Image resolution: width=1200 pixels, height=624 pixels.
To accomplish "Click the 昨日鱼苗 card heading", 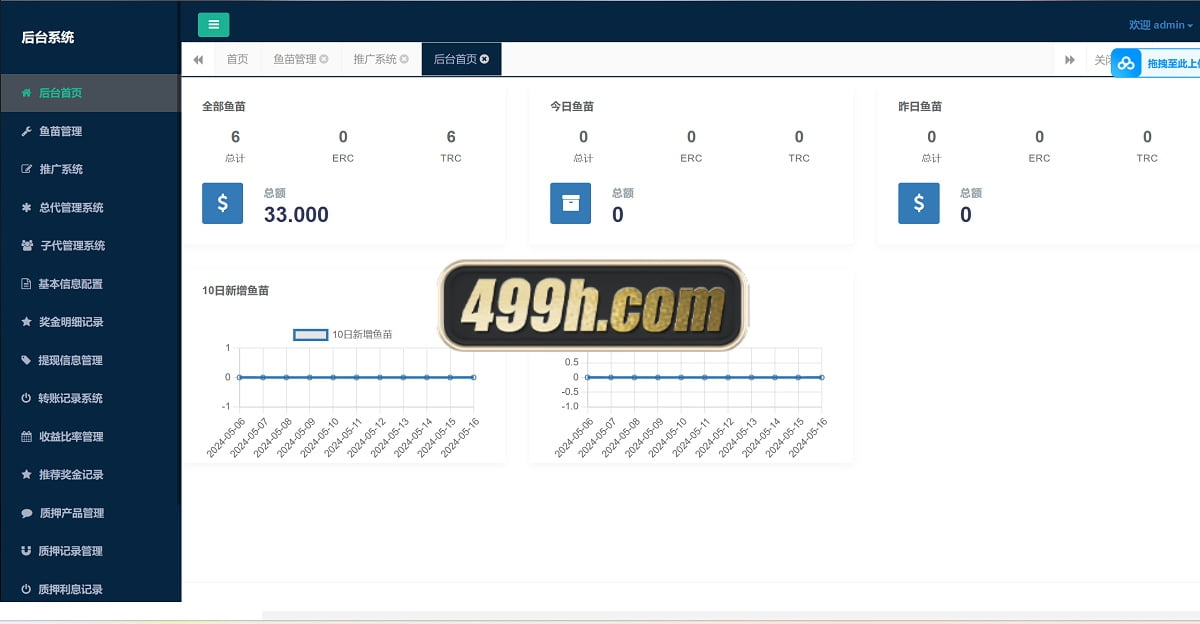I will pos(918,106).
